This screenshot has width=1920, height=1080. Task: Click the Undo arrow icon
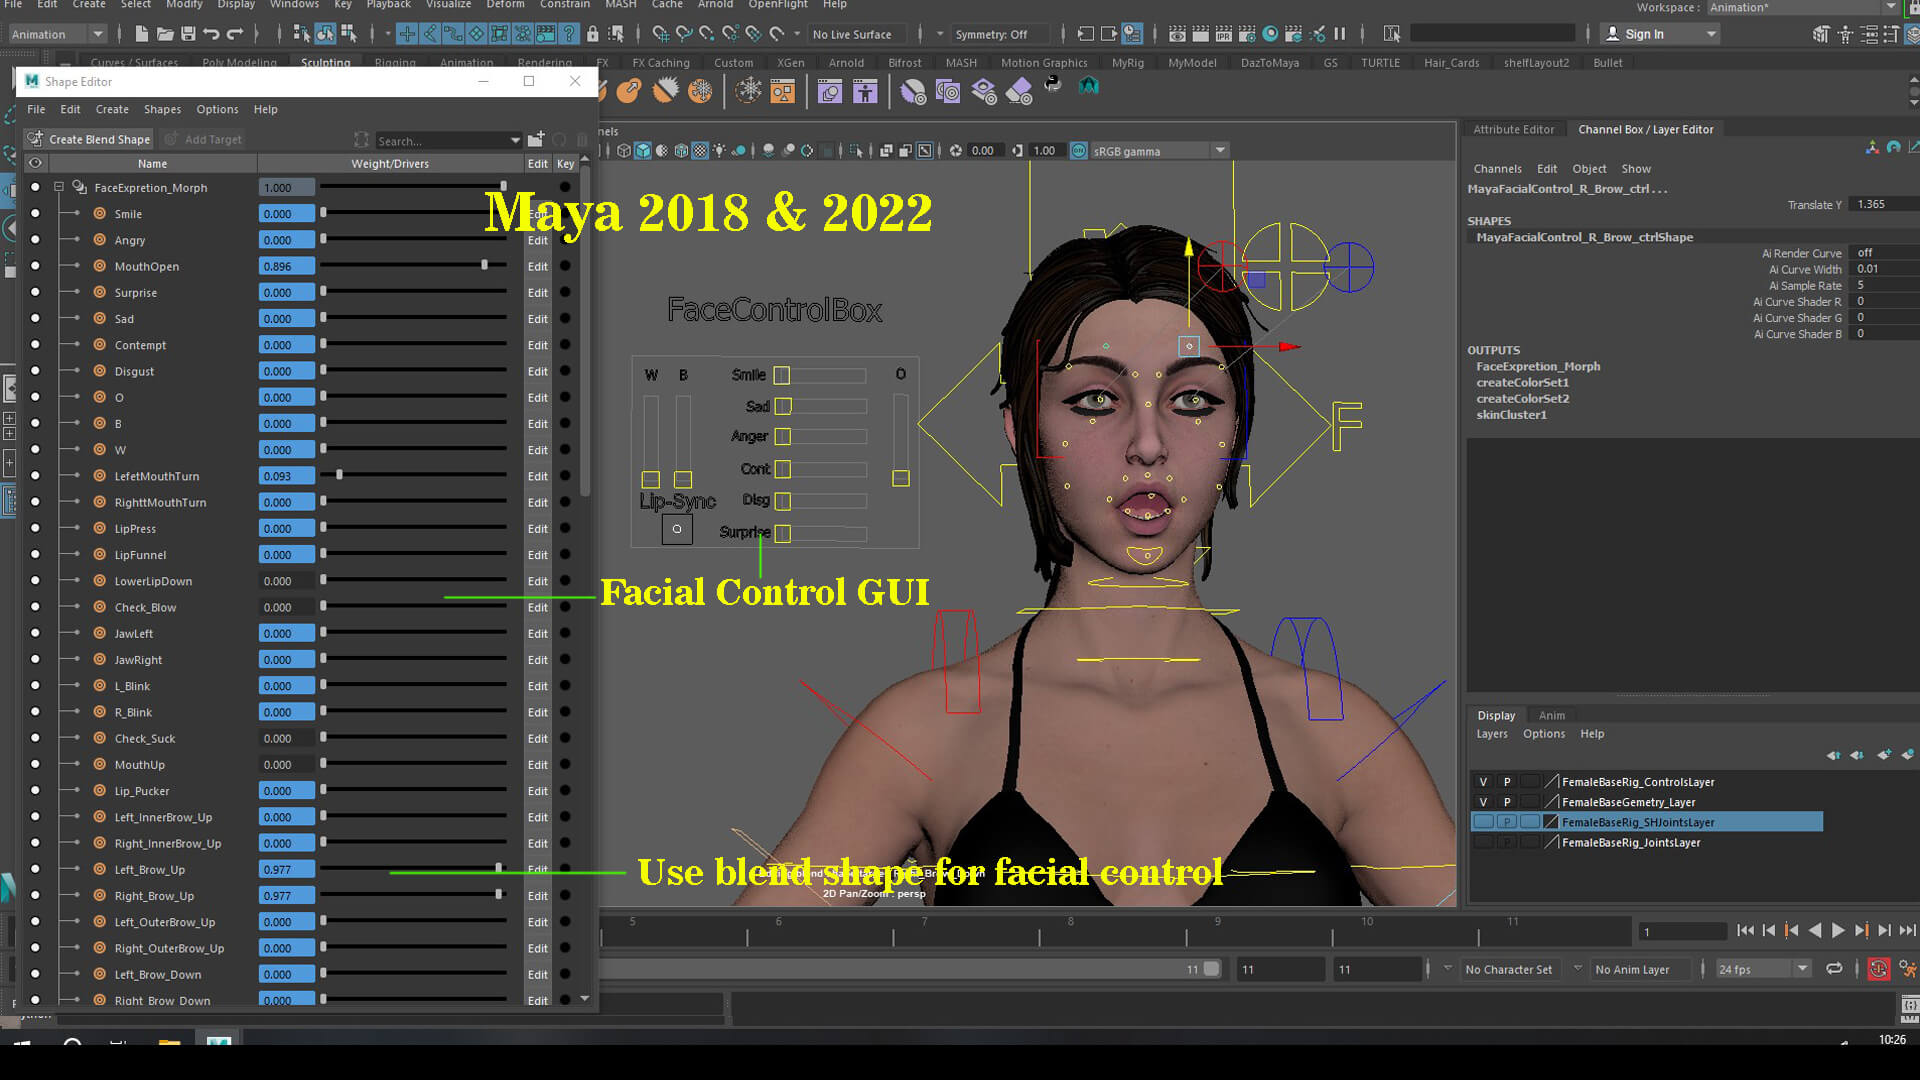click(x=211, y=34)
